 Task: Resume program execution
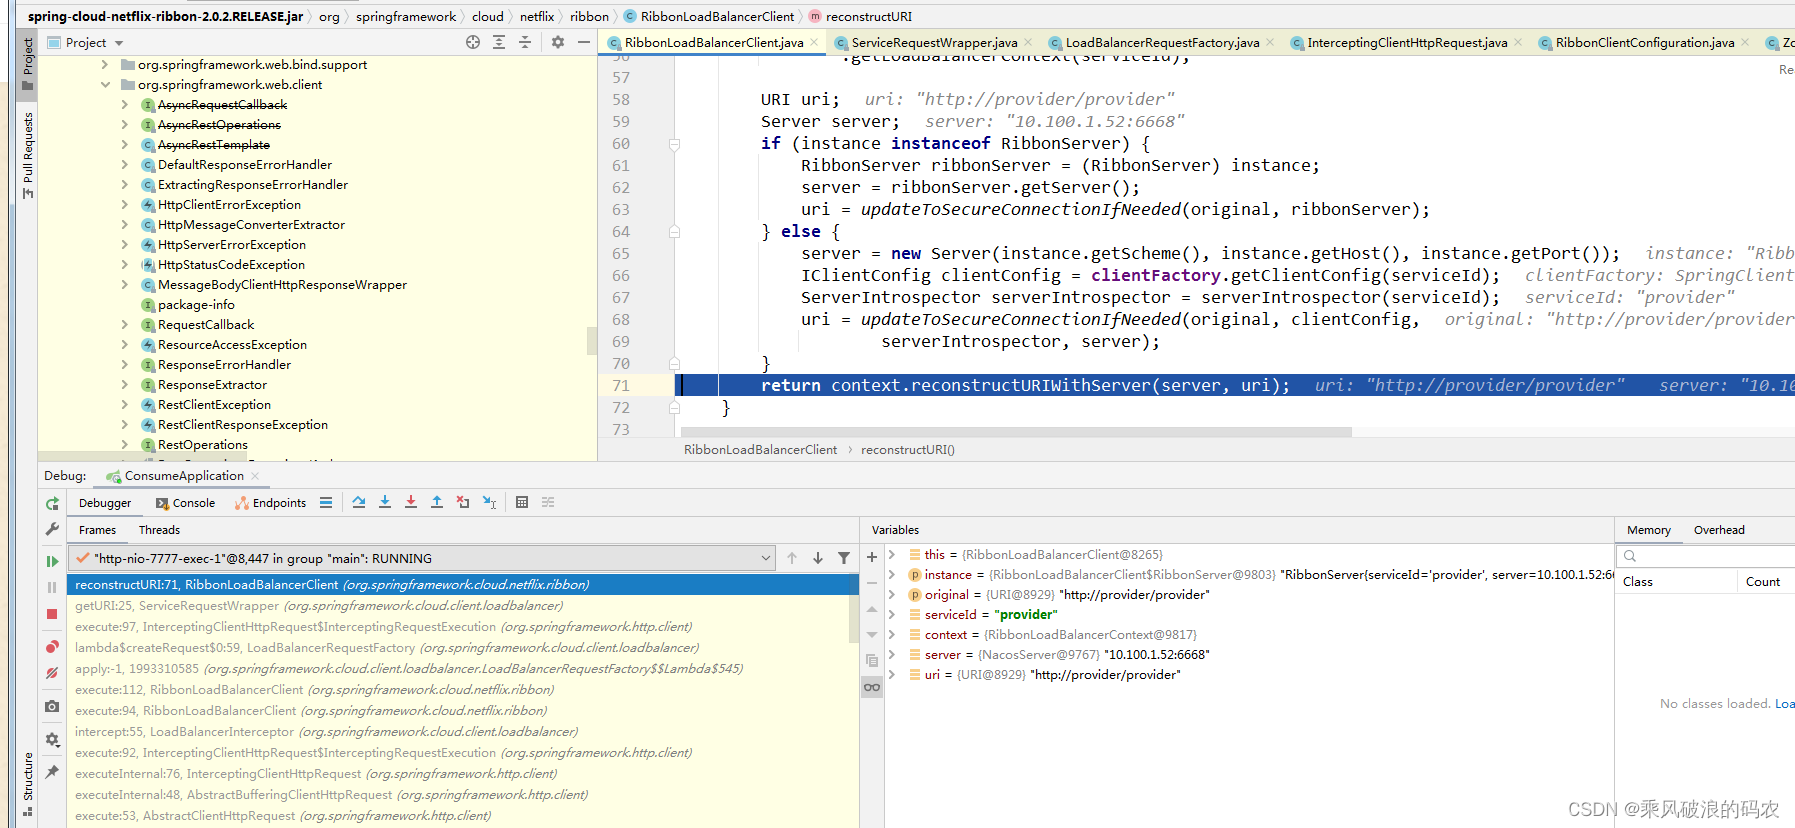click(x=52, y=561)
